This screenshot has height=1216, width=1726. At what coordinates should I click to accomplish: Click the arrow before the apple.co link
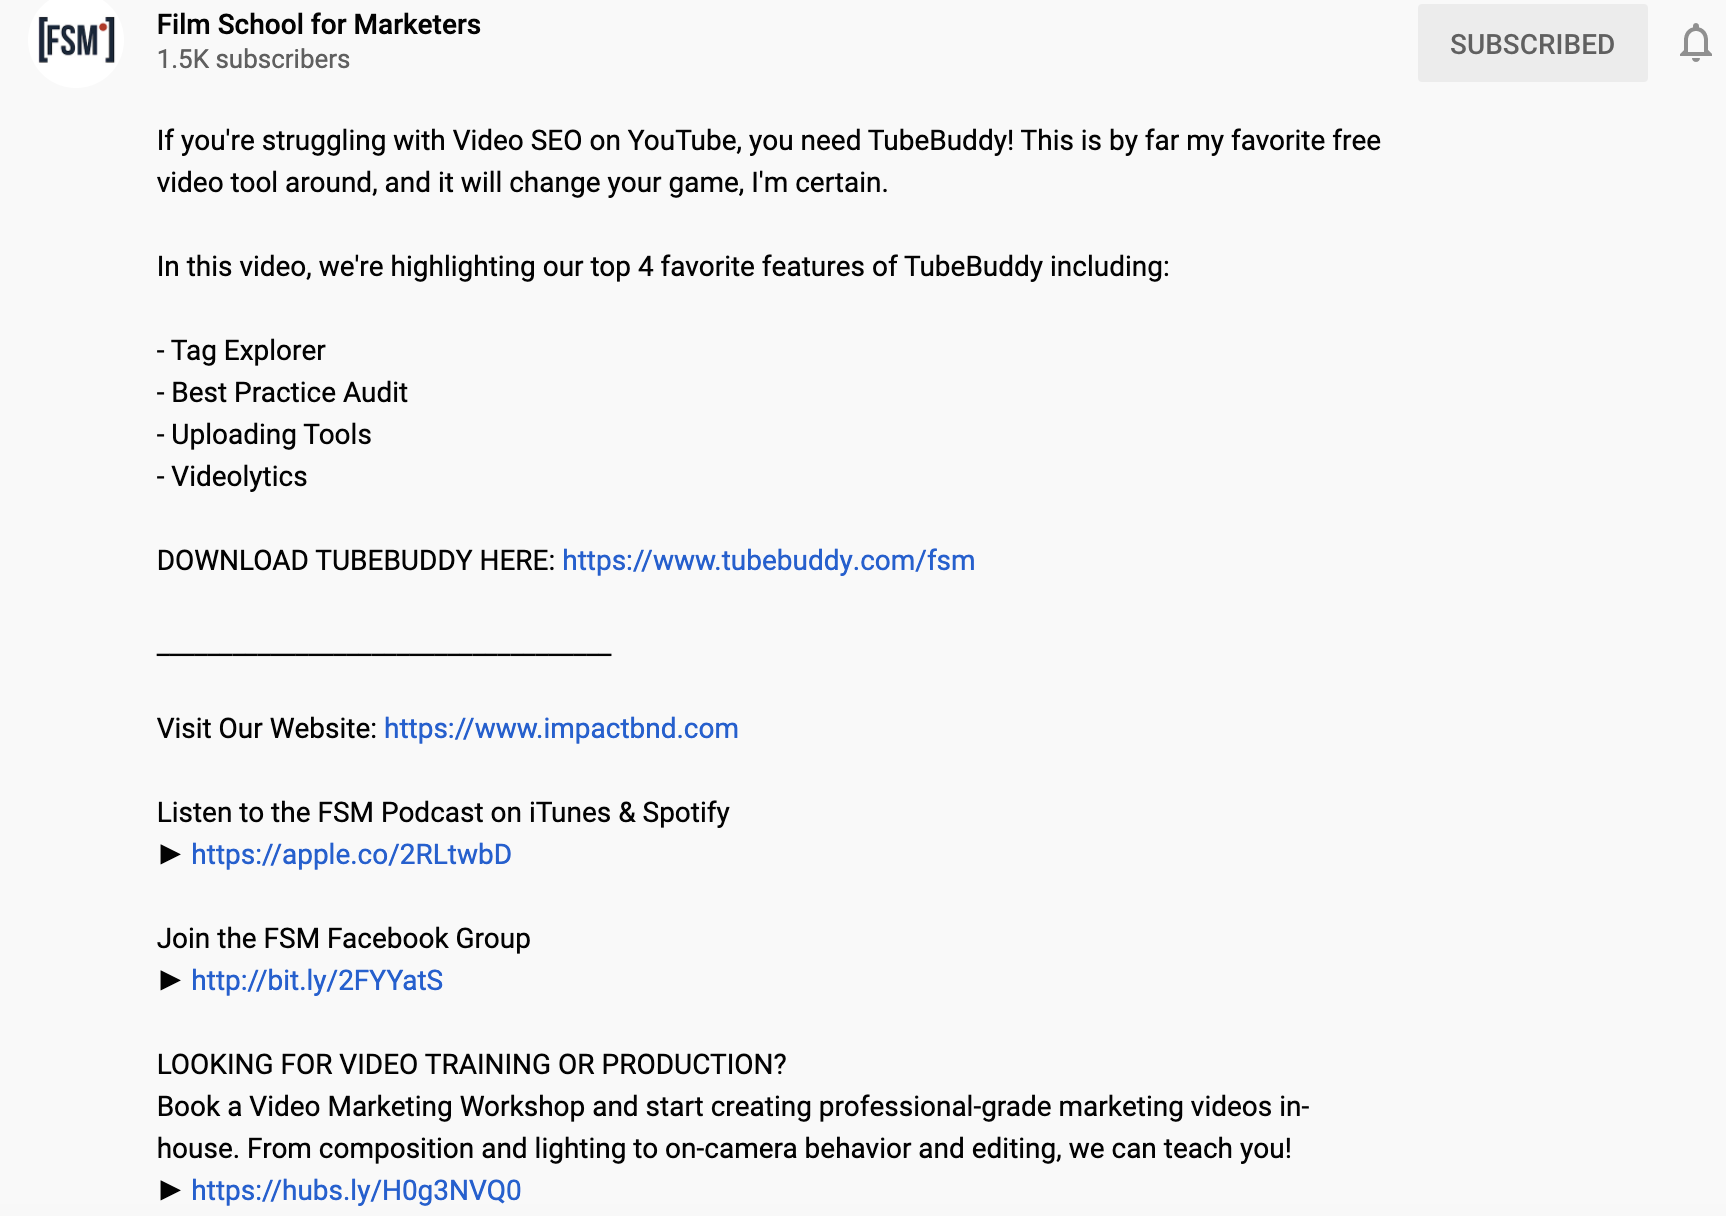170,854
